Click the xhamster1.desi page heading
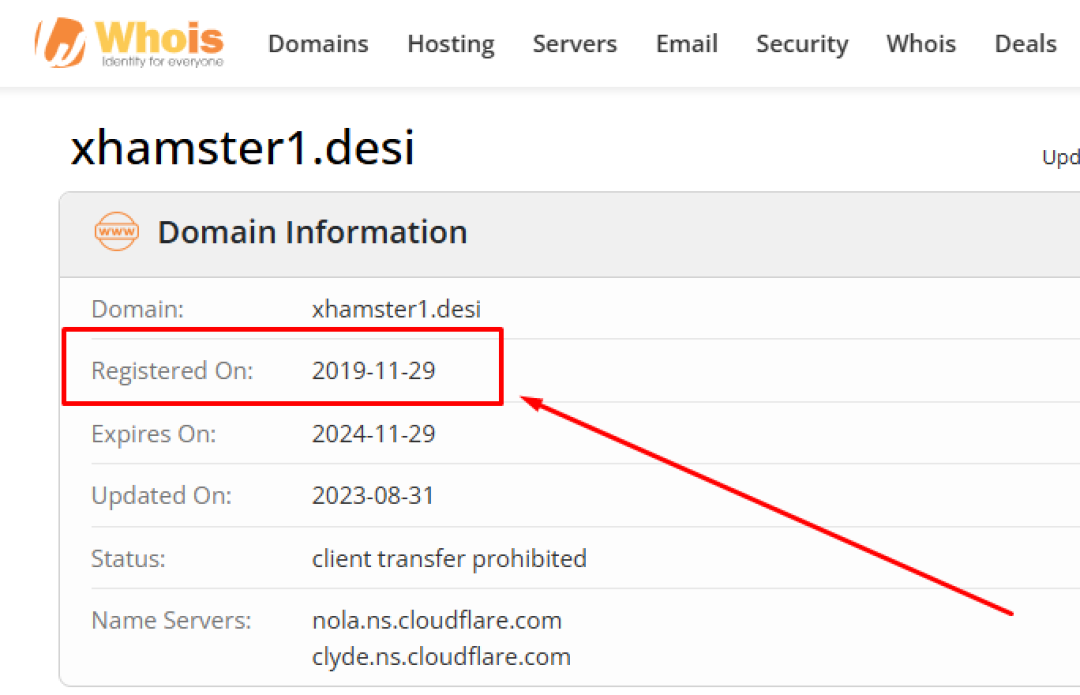The width and height of the screenshot is (1080, 695). tap(242, 149)
